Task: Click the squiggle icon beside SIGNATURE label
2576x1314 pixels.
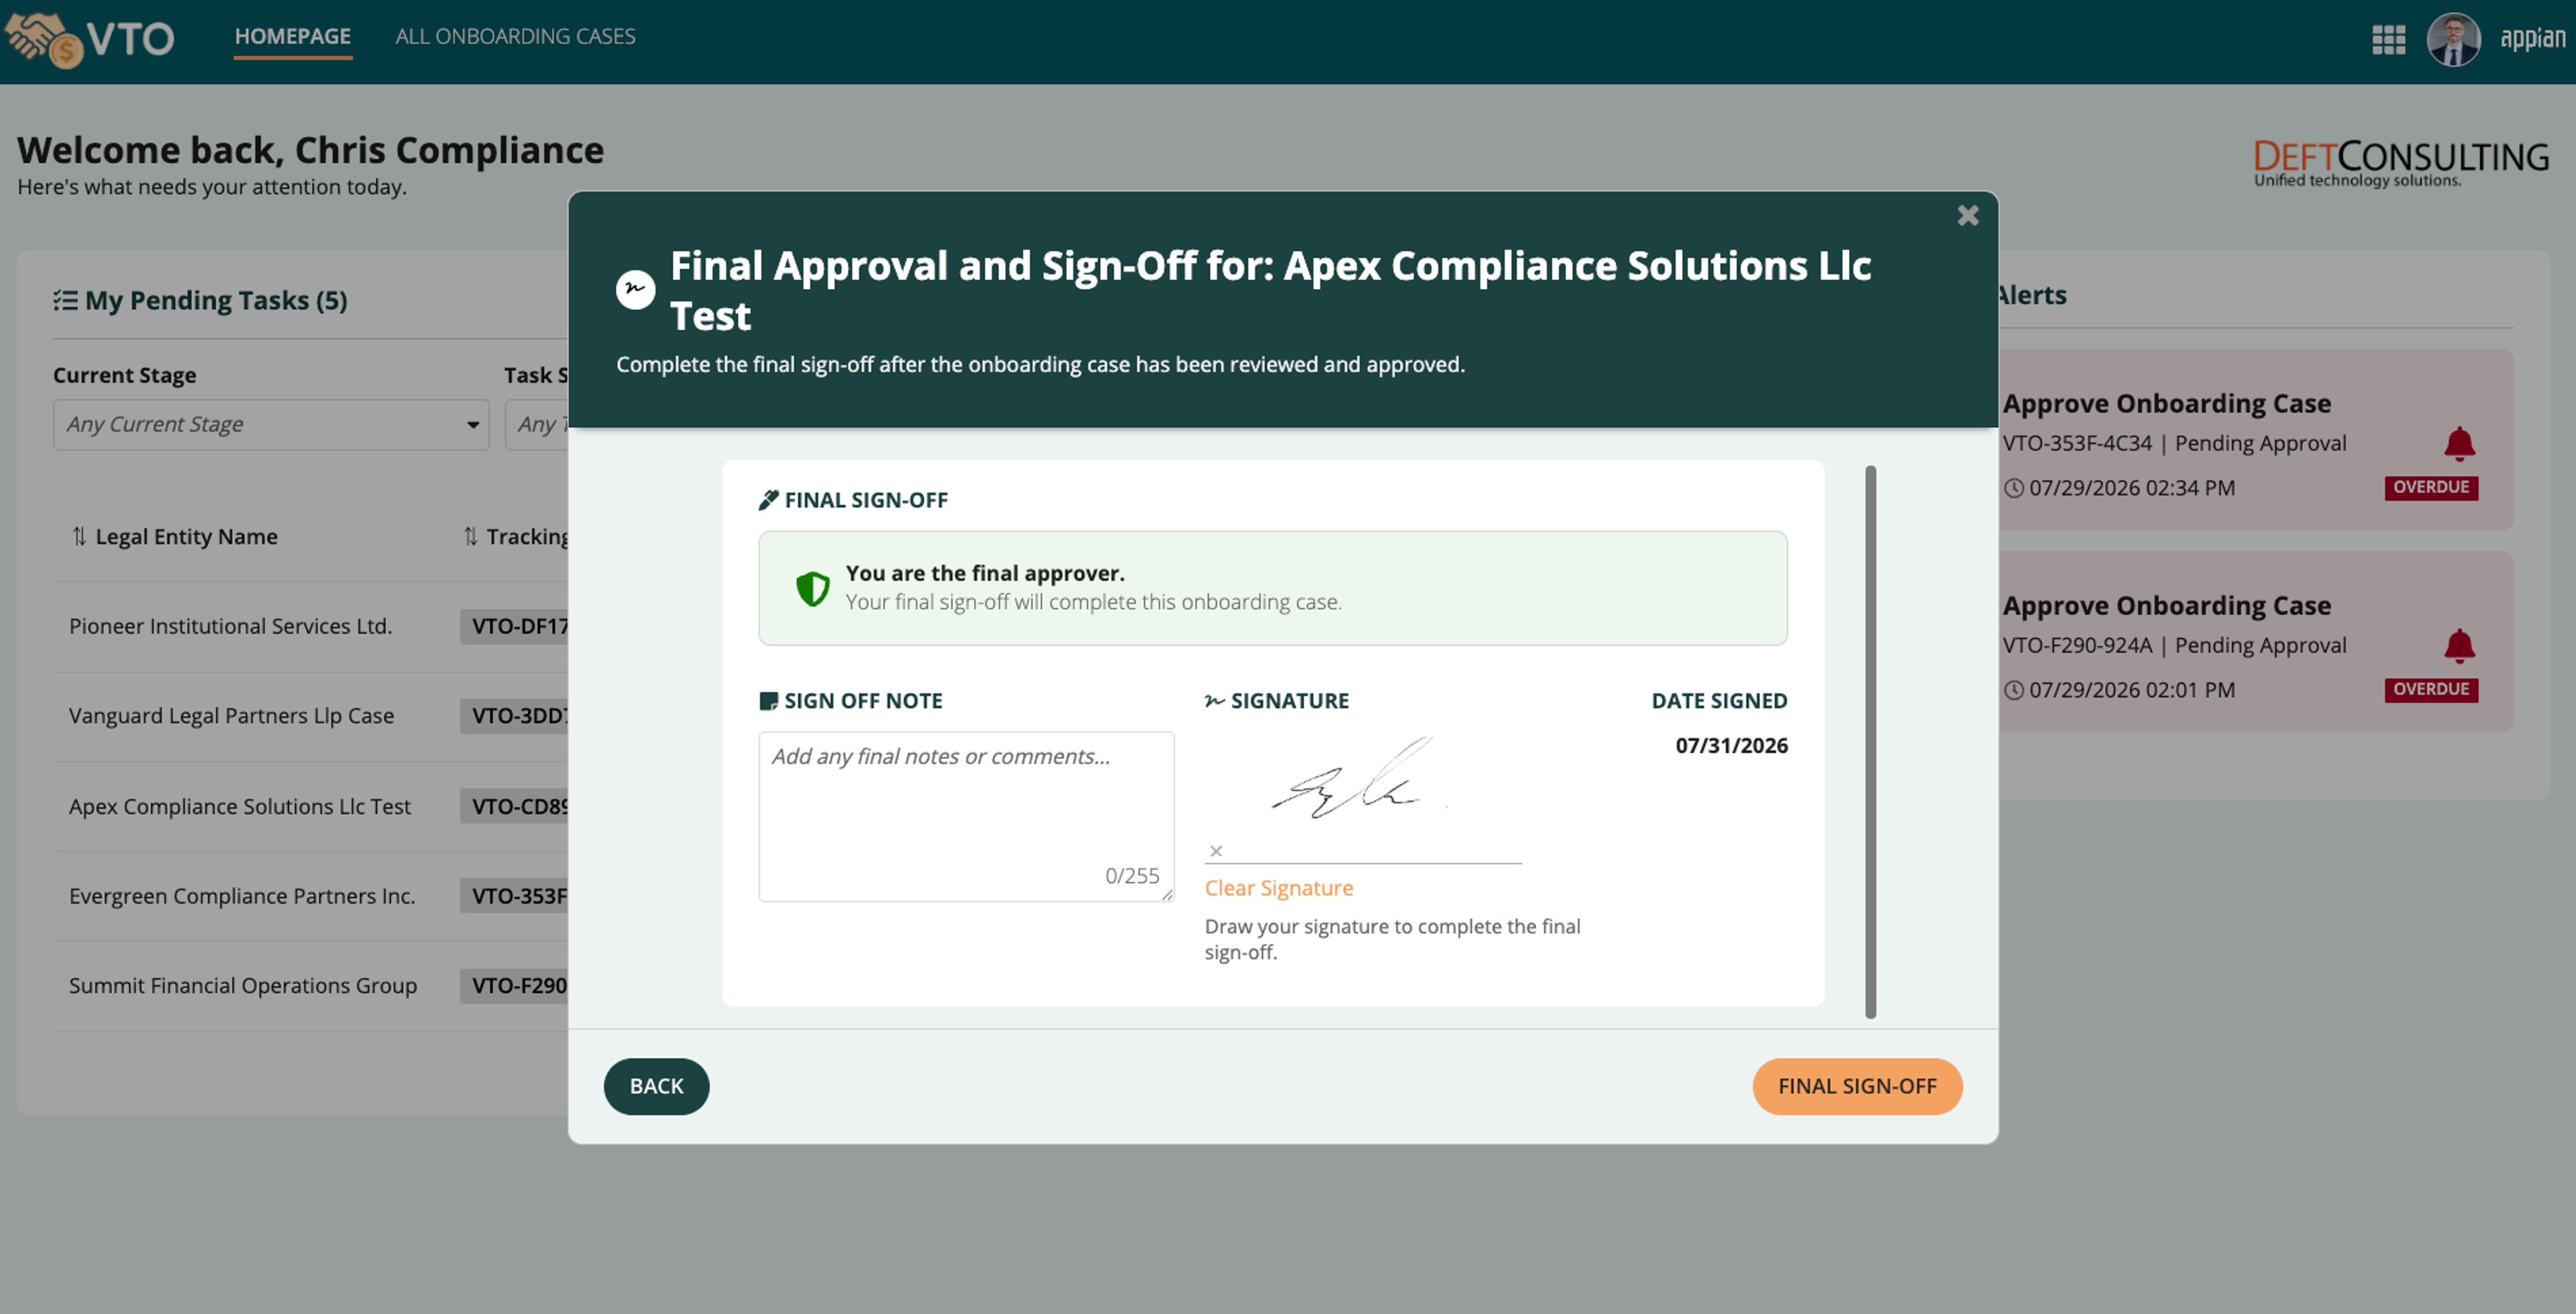Action: coord(1214,701)
